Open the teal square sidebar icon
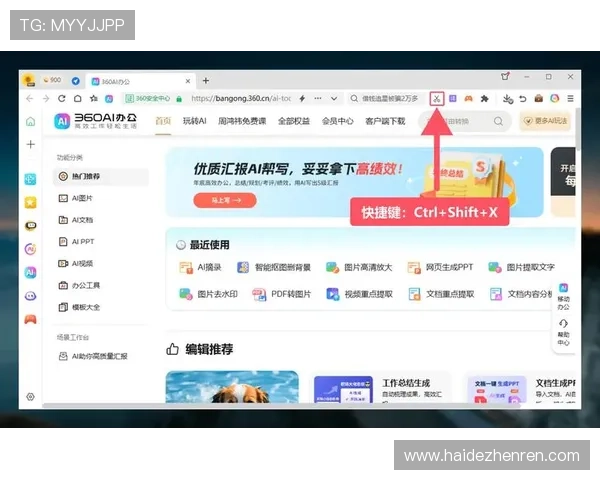The image size is (600, 480). point(31,179)
